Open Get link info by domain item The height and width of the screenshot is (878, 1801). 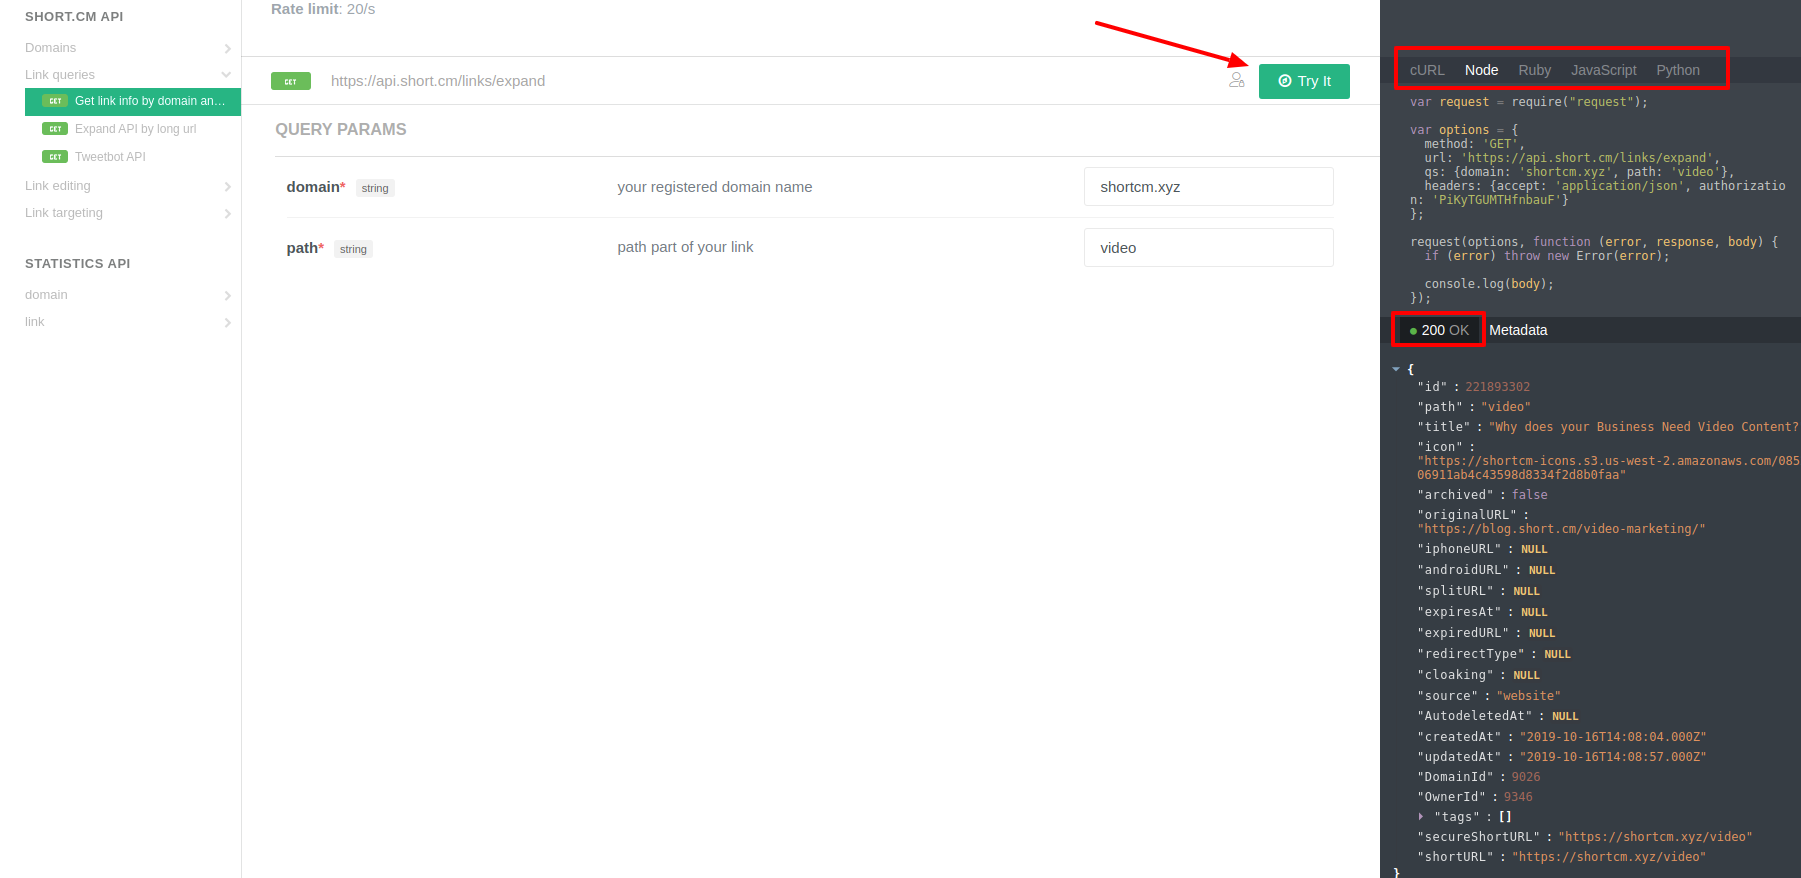[133, 101]
